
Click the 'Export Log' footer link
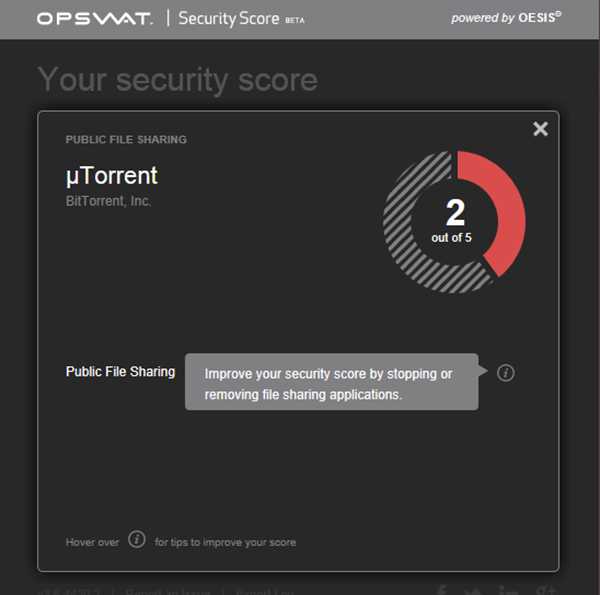click(x=266, y=591)
